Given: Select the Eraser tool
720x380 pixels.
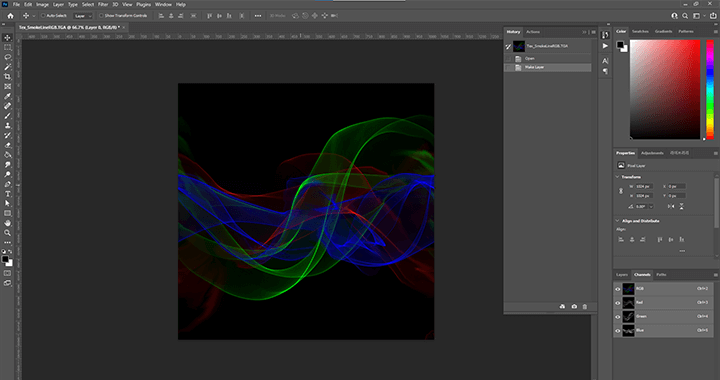Looking at the screenshot, I should 7,145.
